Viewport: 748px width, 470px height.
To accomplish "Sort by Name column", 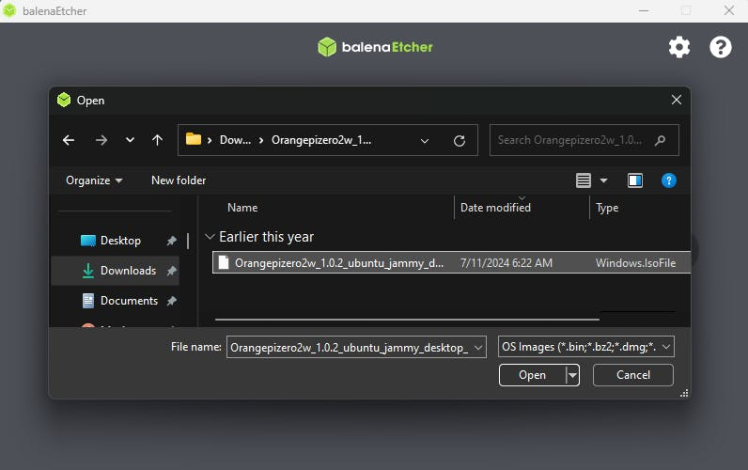I will coord(242,208).
